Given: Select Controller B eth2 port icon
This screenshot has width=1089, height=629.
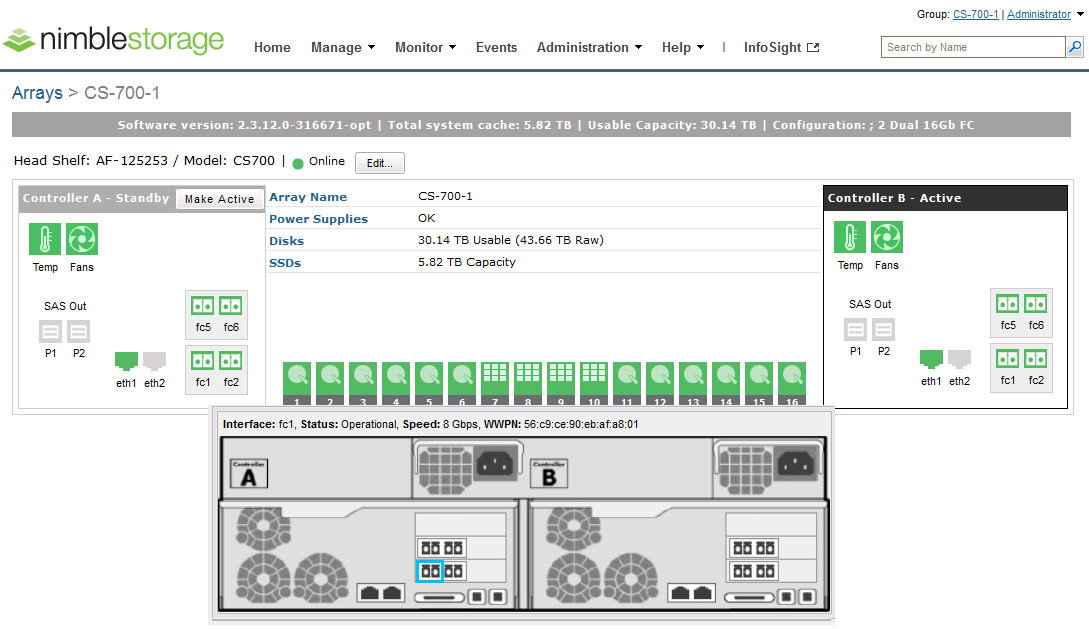Looking at the screenshot, I should tap(959, 359).
